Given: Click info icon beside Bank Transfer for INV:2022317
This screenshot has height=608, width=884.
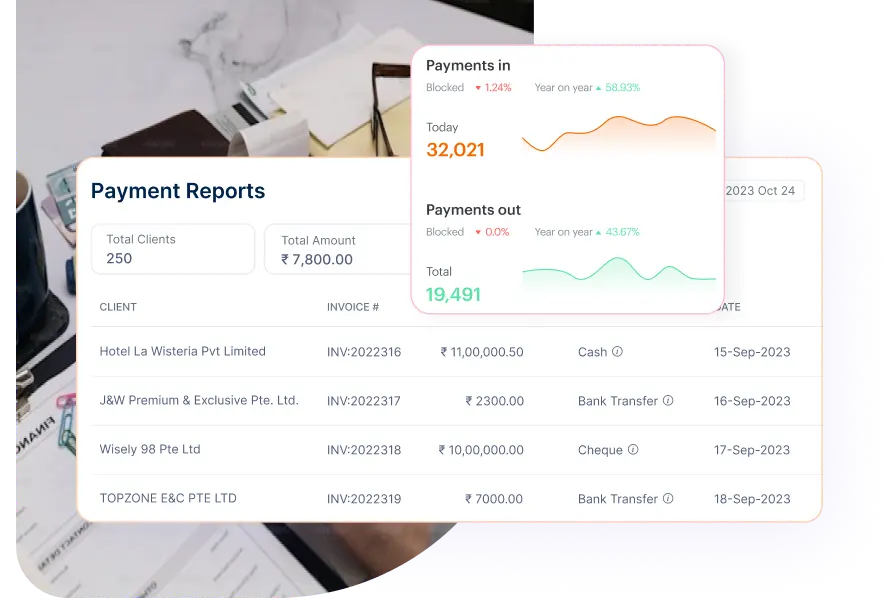Looking at the screenshot, I should click(668, 400).
